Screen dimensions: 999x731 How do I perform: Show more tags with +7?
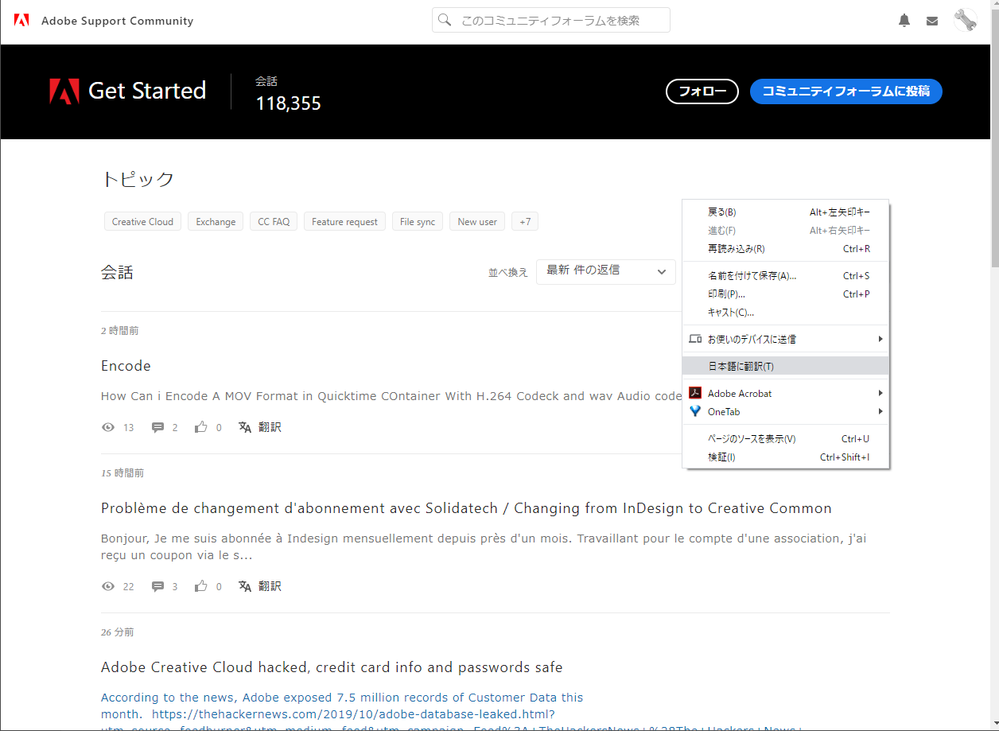[x=525, y=222]
